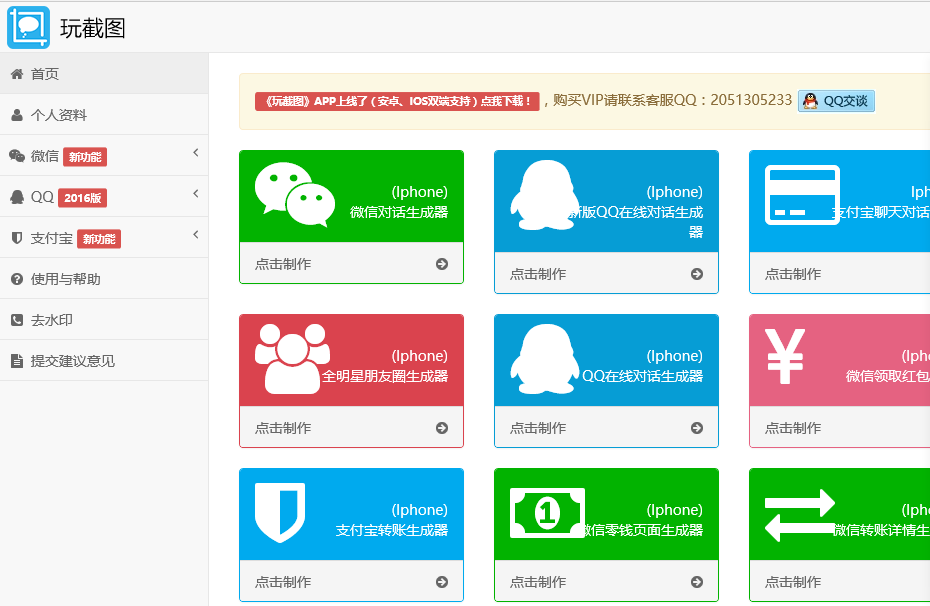Click the arrow icon in 新版QQ在线对话生成器 footer
930x606 pixels.
(x=697, y=274)
